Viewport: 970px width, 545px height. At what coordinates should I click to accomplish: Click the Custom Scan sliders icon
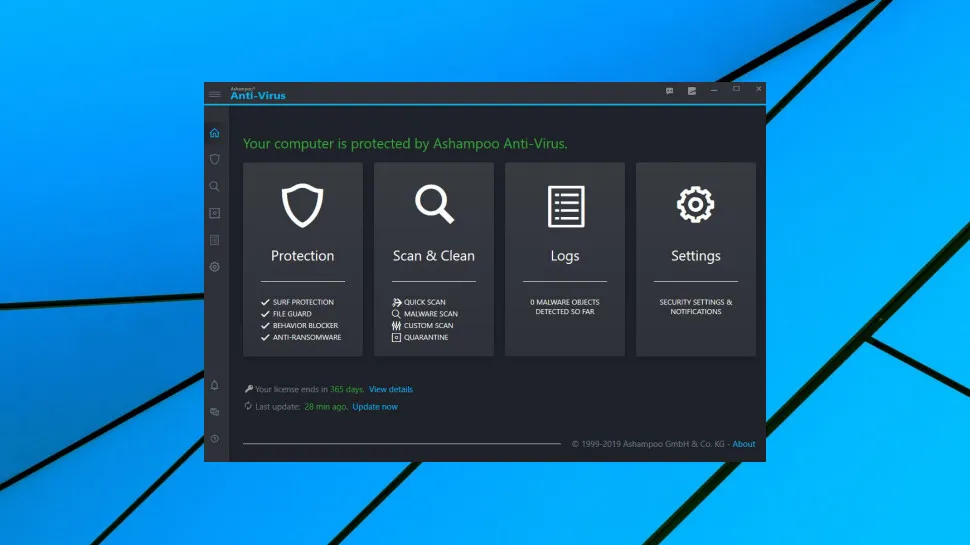[397, 325]
